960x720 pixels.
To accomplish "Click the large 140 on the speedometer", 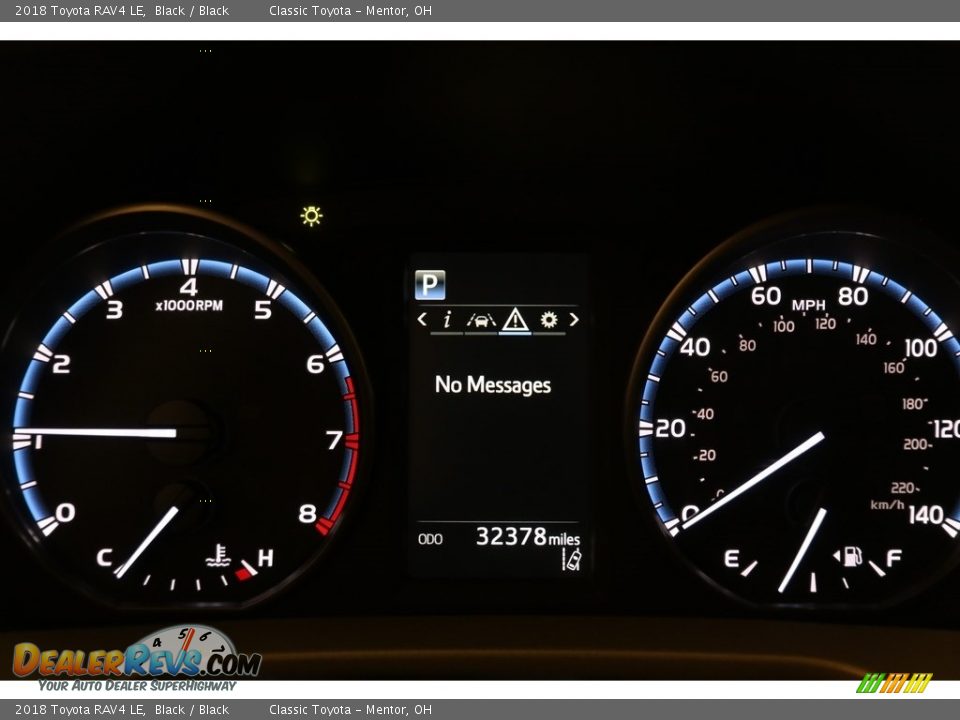I will click(926, 515).
